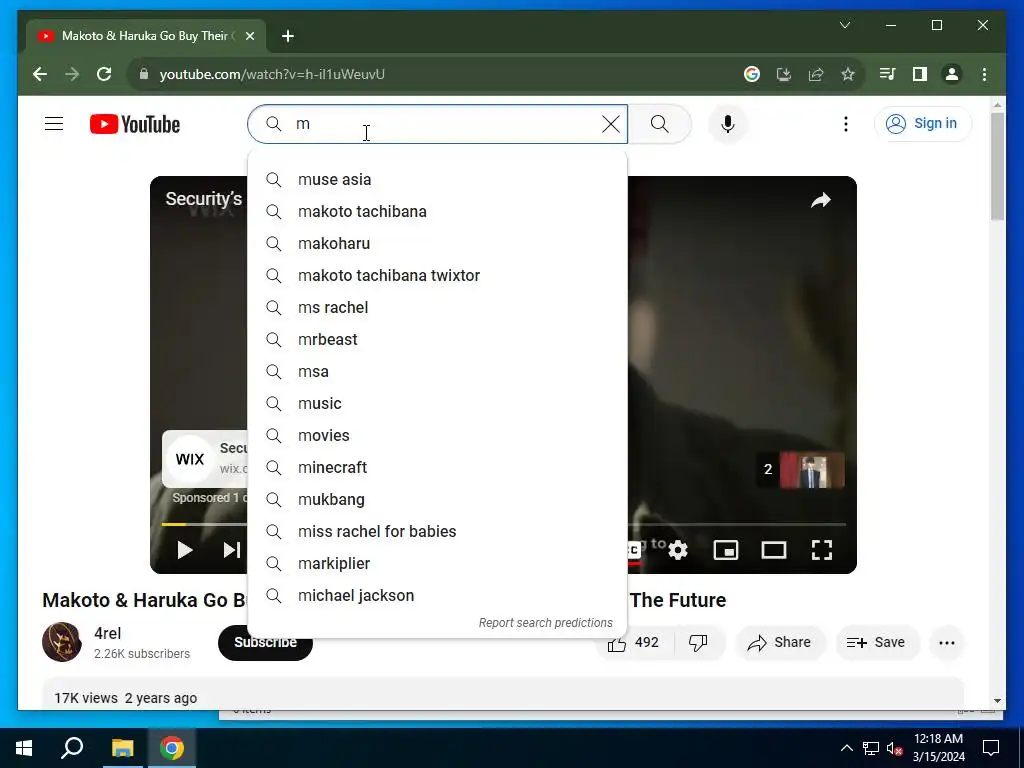
Task: Choose the "michael jackson" suggestion
Action: (x=438, y=596)
